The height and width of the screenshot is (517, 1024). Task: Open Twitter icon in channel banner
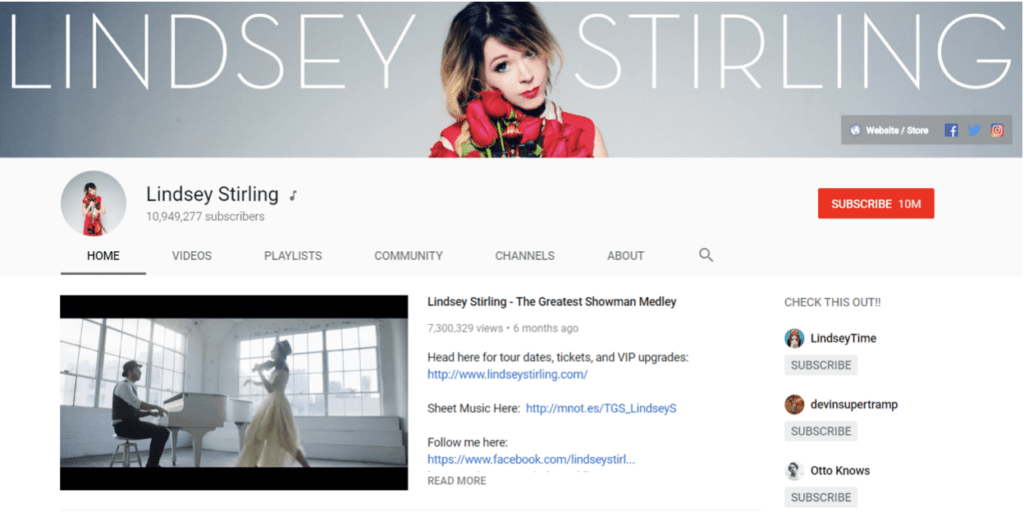point(974,130)
